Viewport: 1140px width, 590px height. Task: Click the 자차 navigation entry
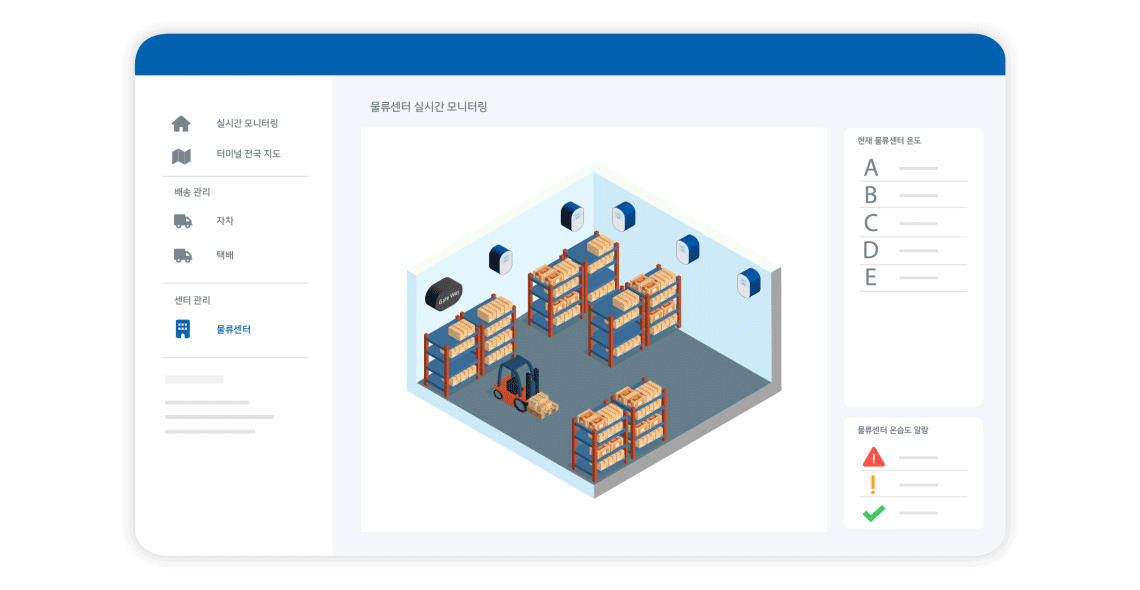point(224,220)
